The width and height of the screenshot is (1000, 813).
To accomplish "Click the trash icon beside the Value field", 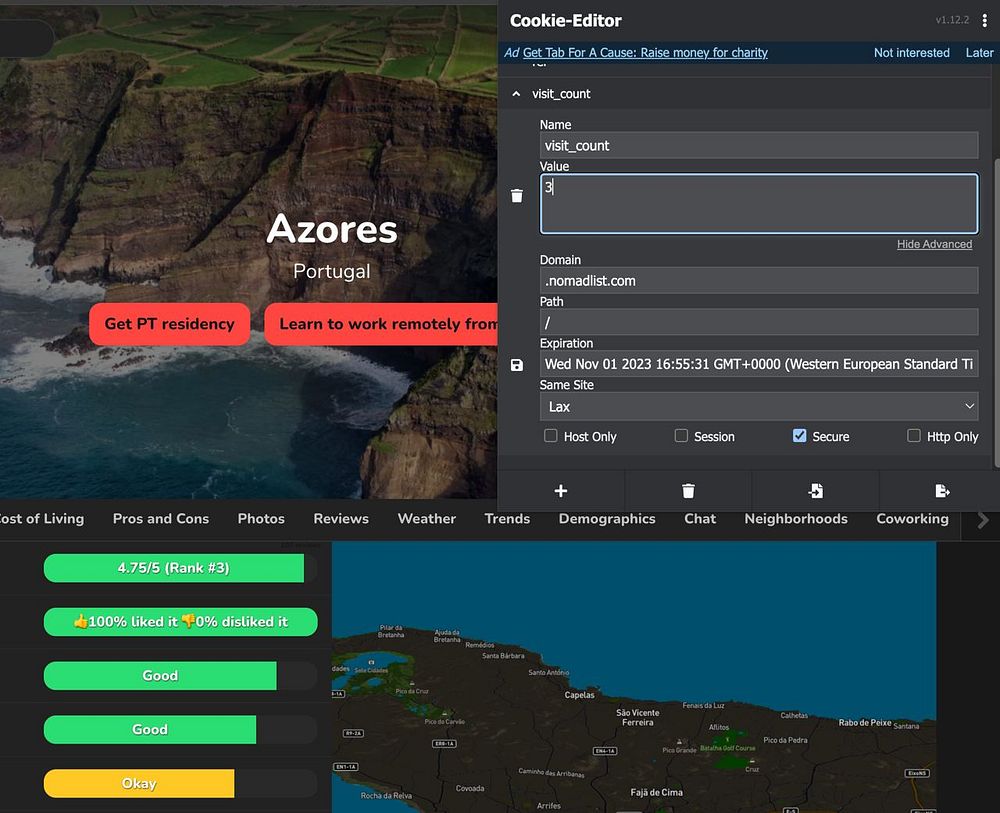I will point(516,196).
